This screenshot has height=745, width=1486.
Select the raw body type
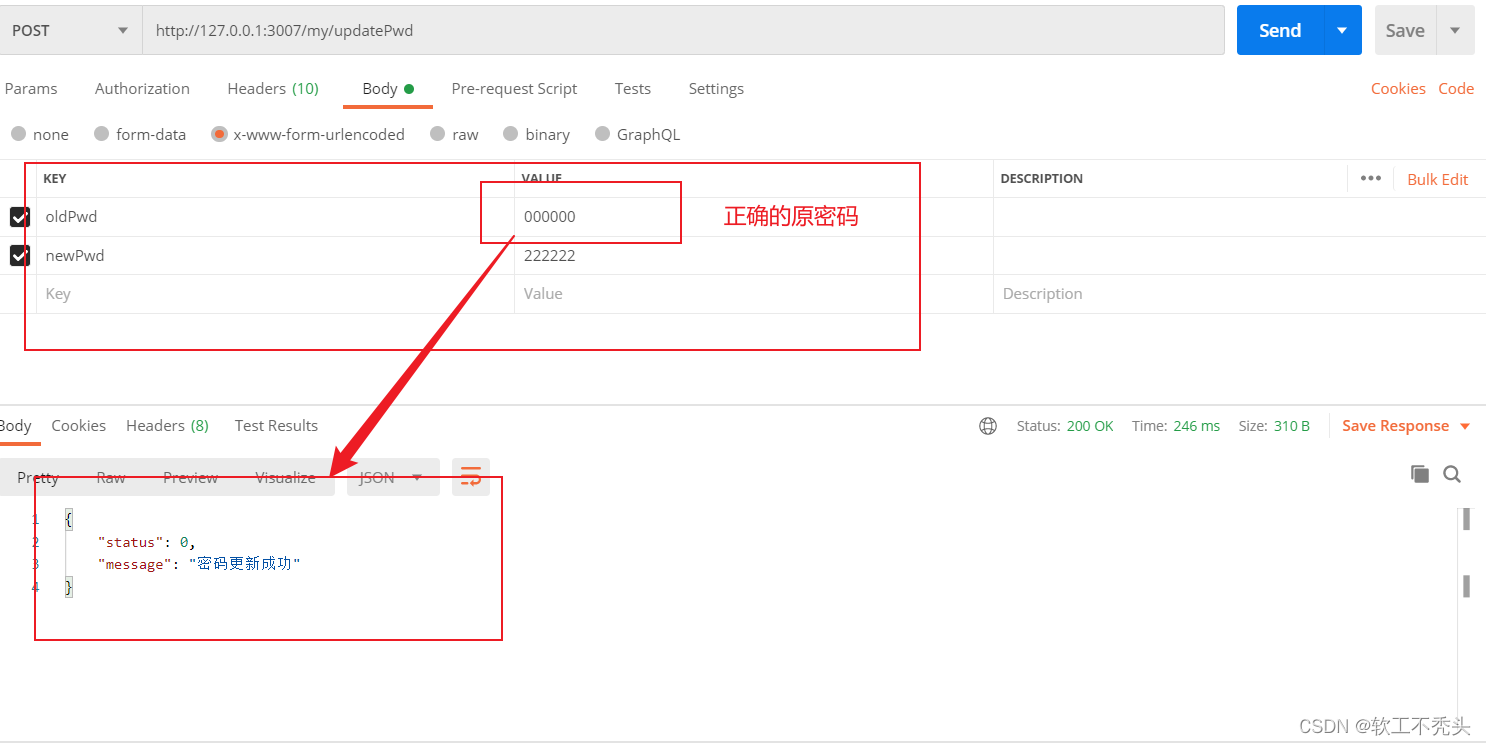(x=454, y=134)
